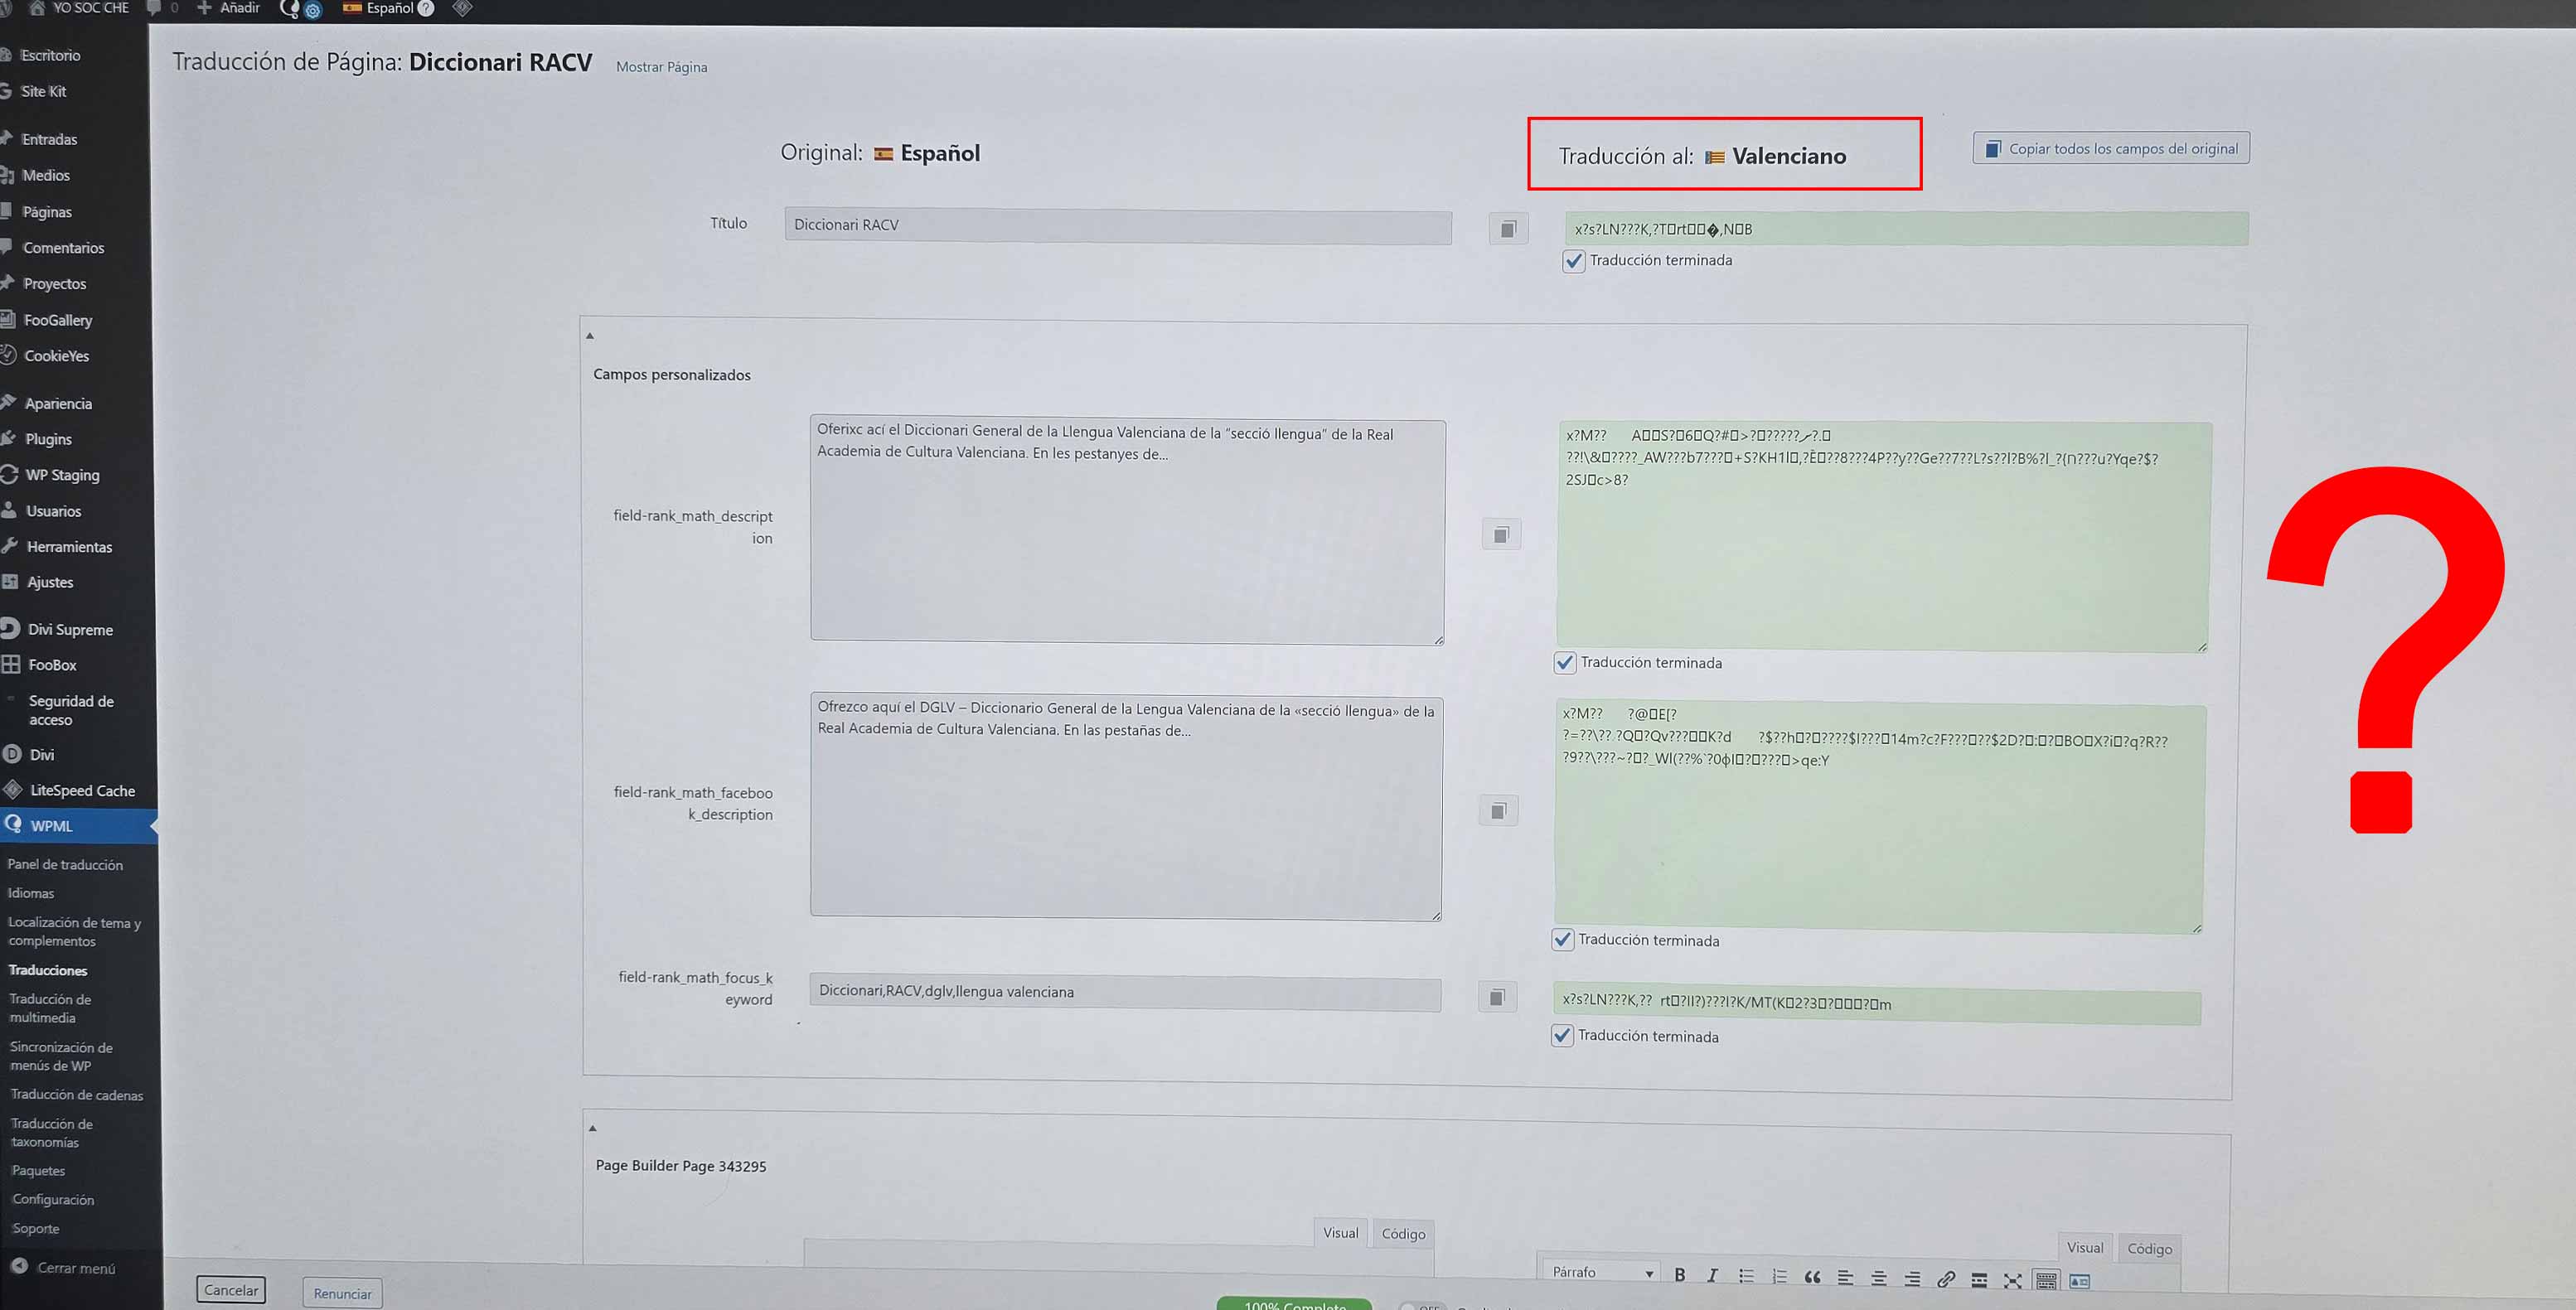The width and height of the screenshot is (2576, 1310).
Task: Click Copiar todos los campos del original
Action: pyautogui.click(x=2111, y=148)
